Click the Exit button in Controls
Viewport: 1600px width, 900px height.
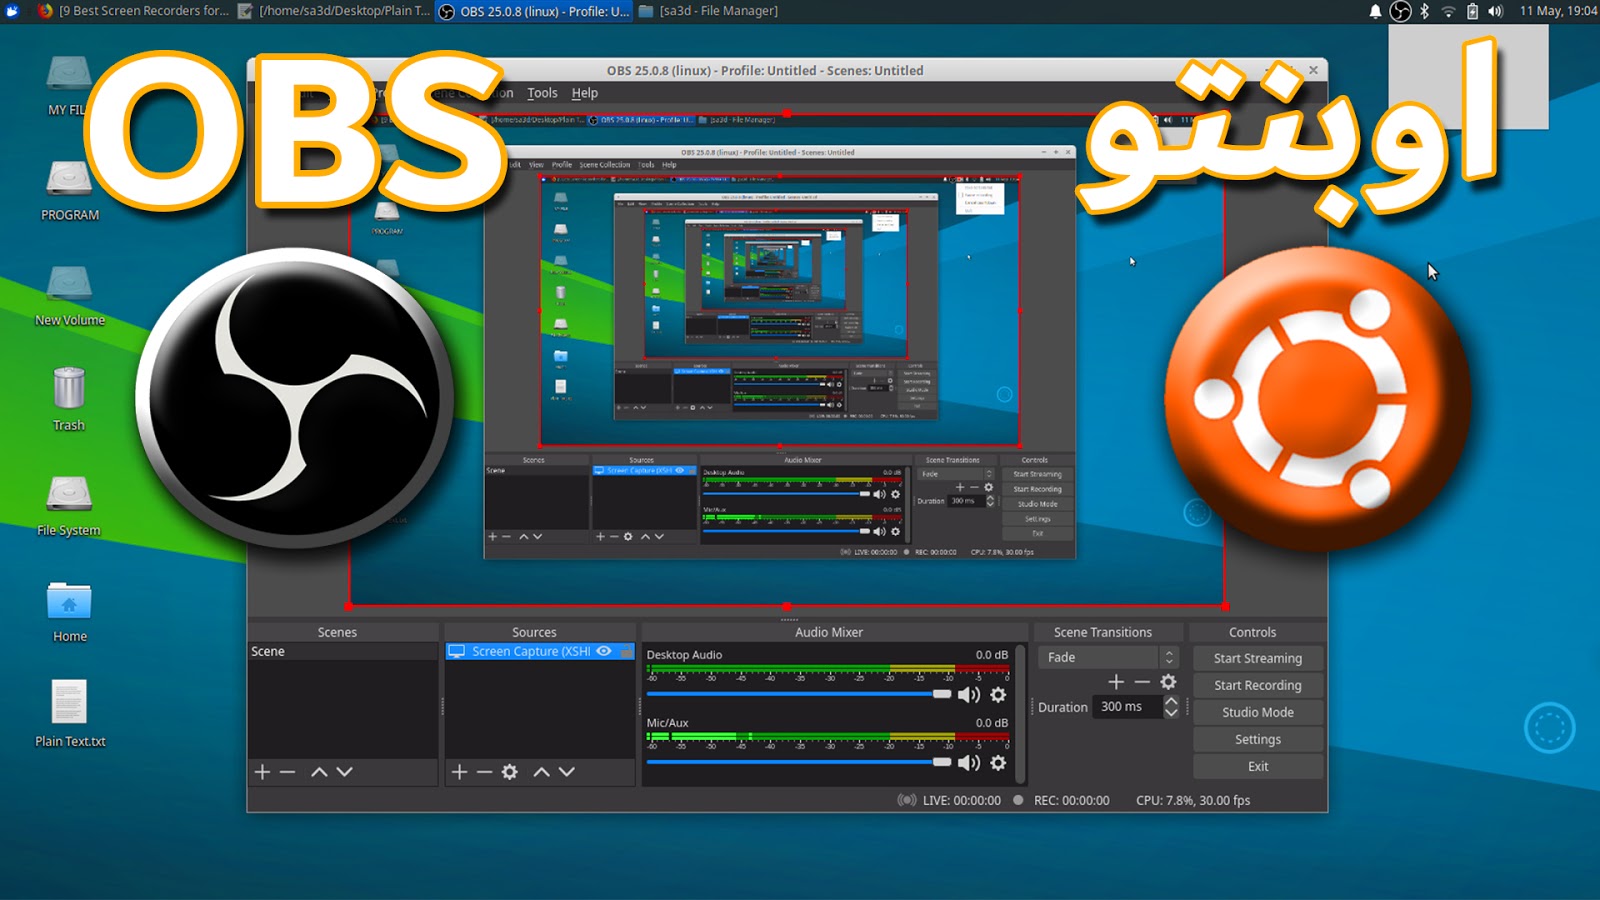pos(1258,766)
